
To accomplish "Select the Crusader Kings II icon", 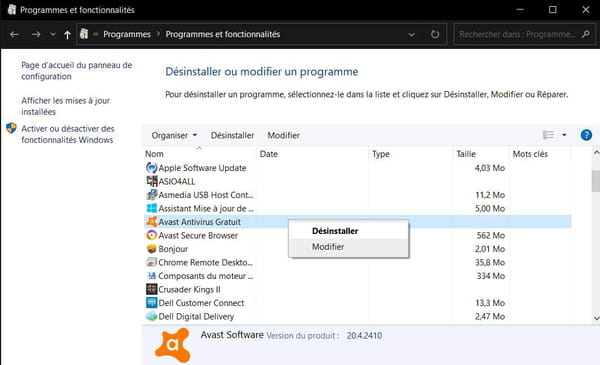I will click(x=152, y=289).
